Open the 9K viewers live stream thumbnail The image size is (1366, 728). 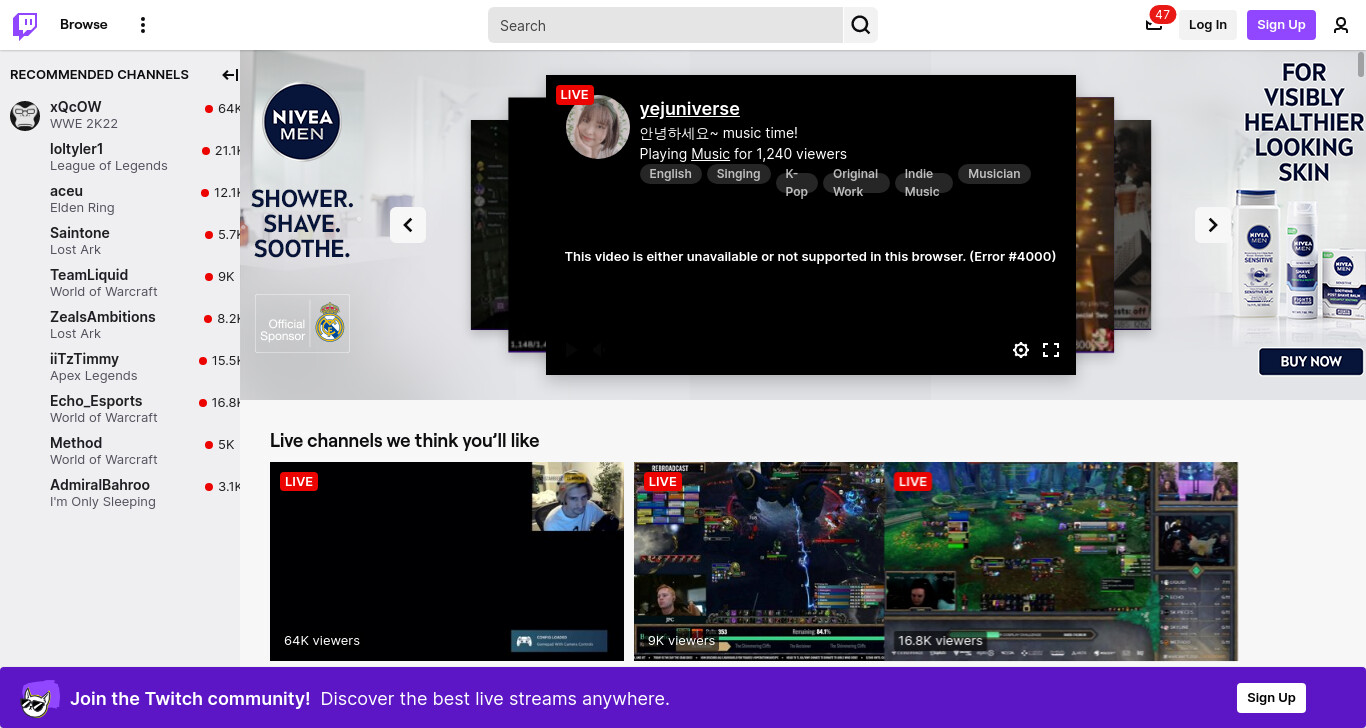pos(759,561)
